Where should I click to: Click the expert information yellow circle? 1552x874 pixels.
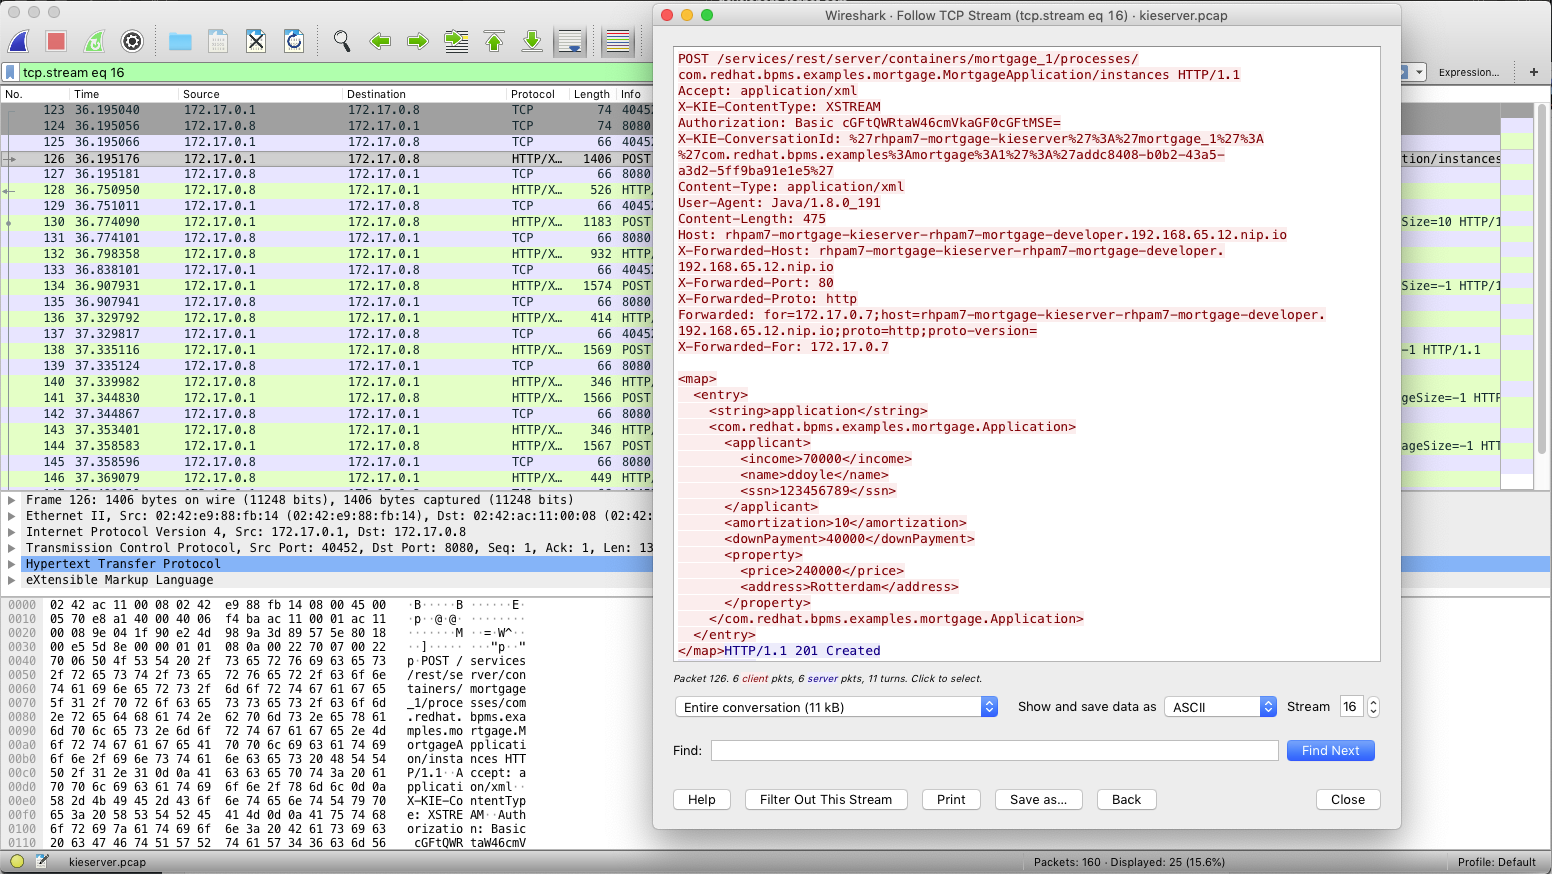pos(17,861)
